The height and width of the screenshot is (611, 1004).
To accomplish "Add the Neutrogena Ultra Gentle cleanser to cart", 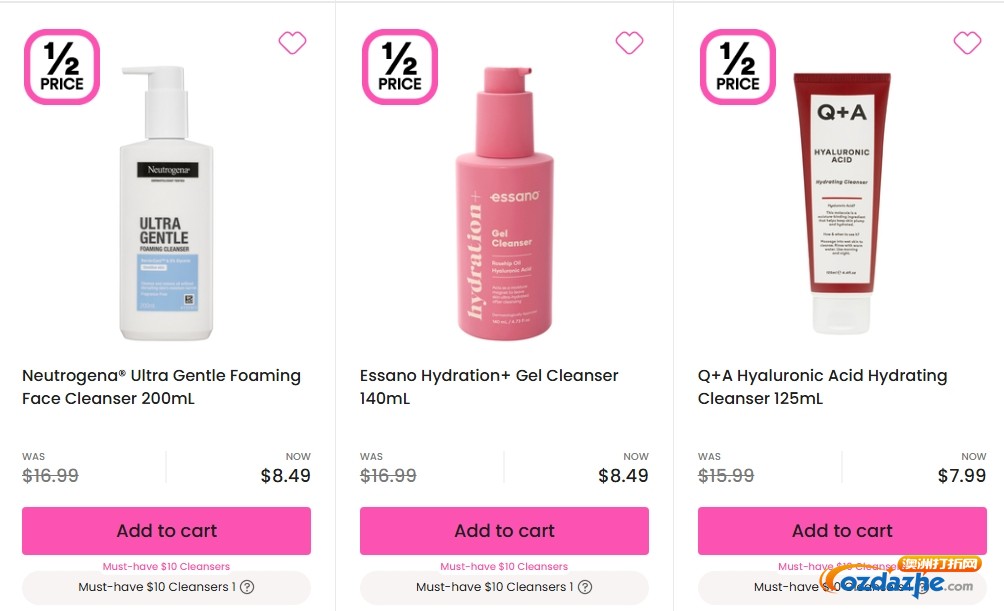I will click(166, 530).
